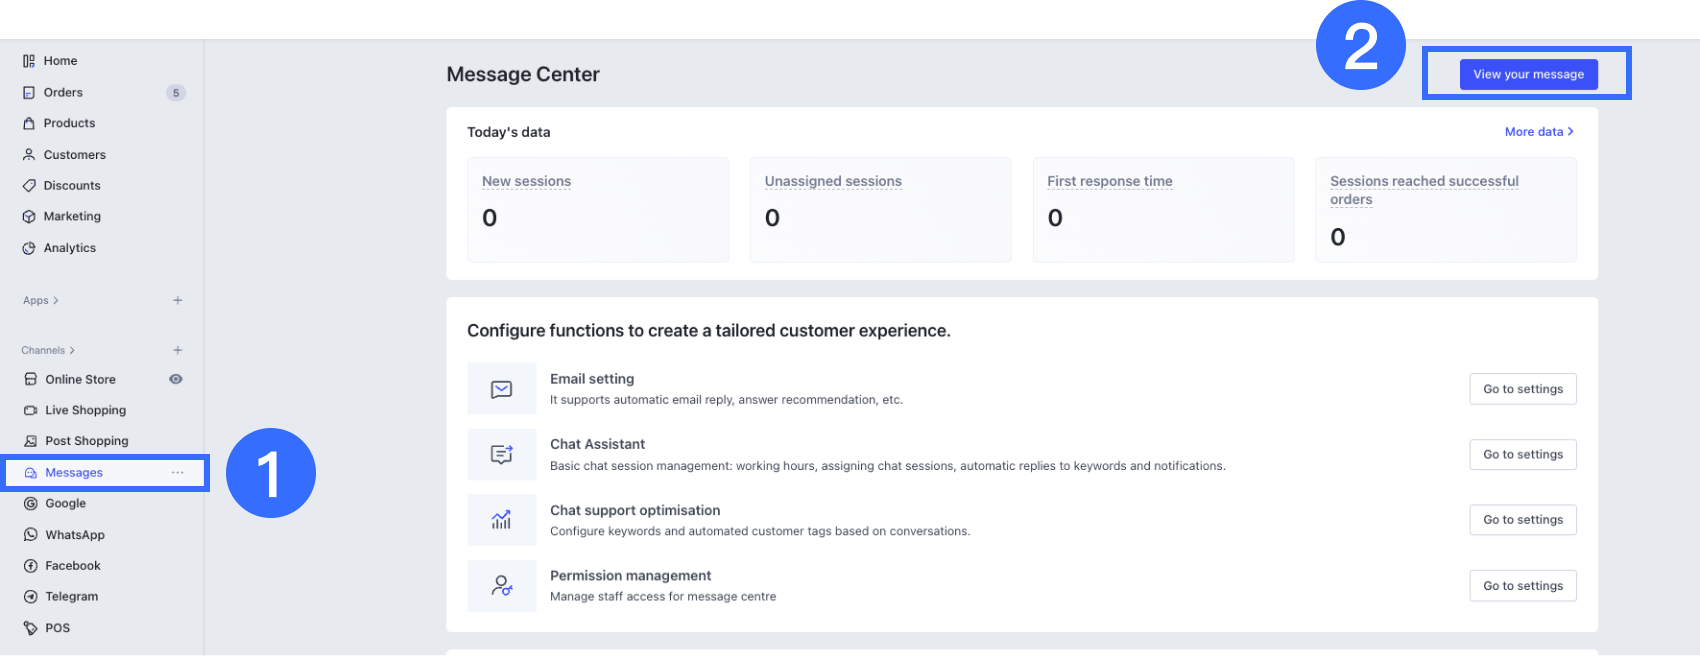Image resolution: width=1700 pixels, height=656 pixels.
Task: Open the Messages three-dots options menu
Action: [177, 473]
